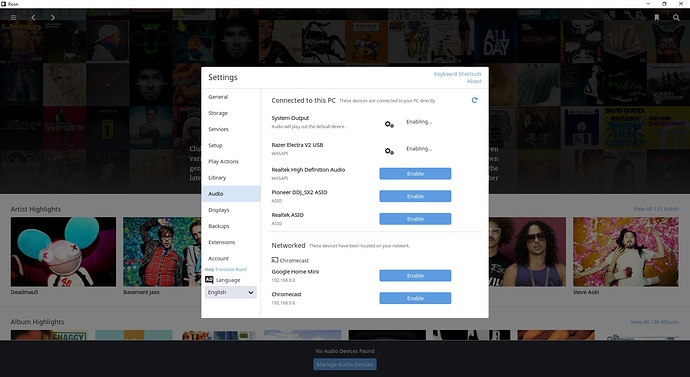Click the Language icon in Settings

(x=209, y=280)
